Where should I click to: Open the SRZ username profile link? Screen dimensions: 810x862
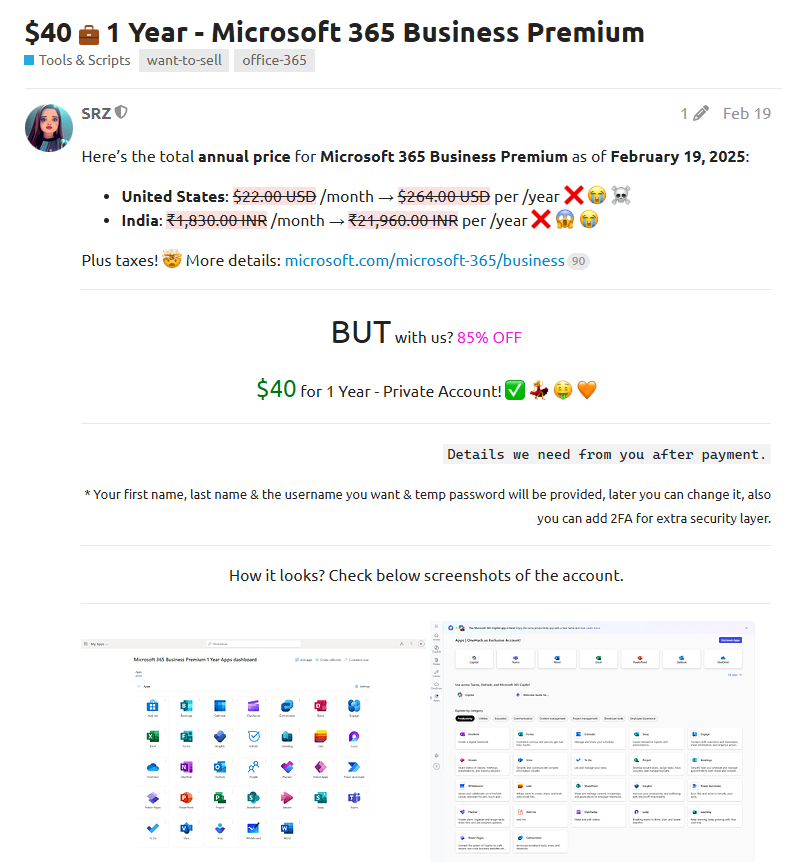[x=96, y=113]
